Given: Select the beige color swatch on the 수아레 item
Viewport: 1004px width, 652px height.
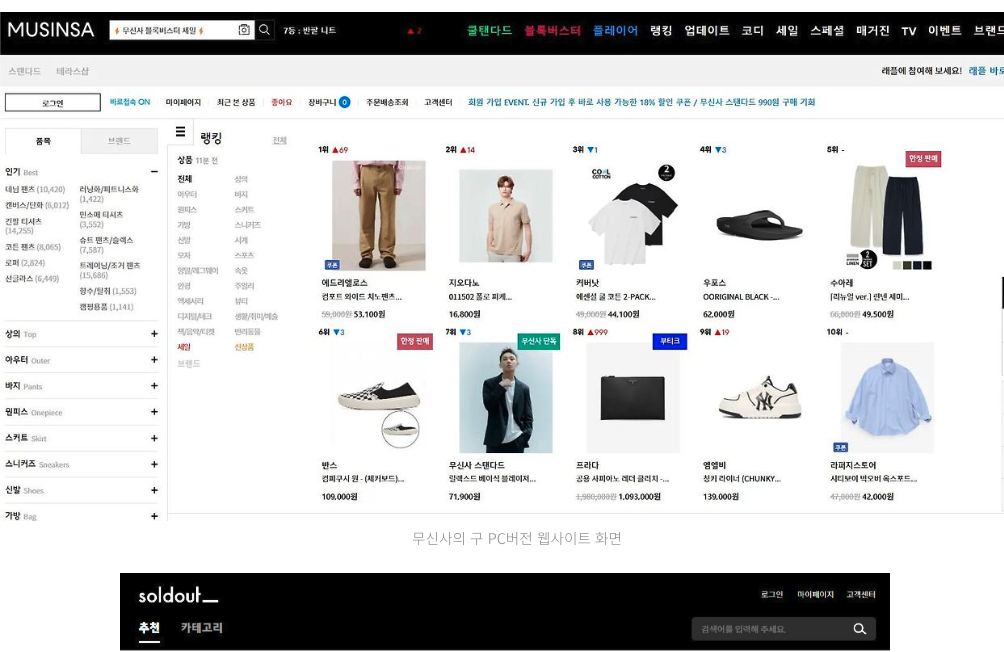Looking at the screenshot, I should [897, 265].
